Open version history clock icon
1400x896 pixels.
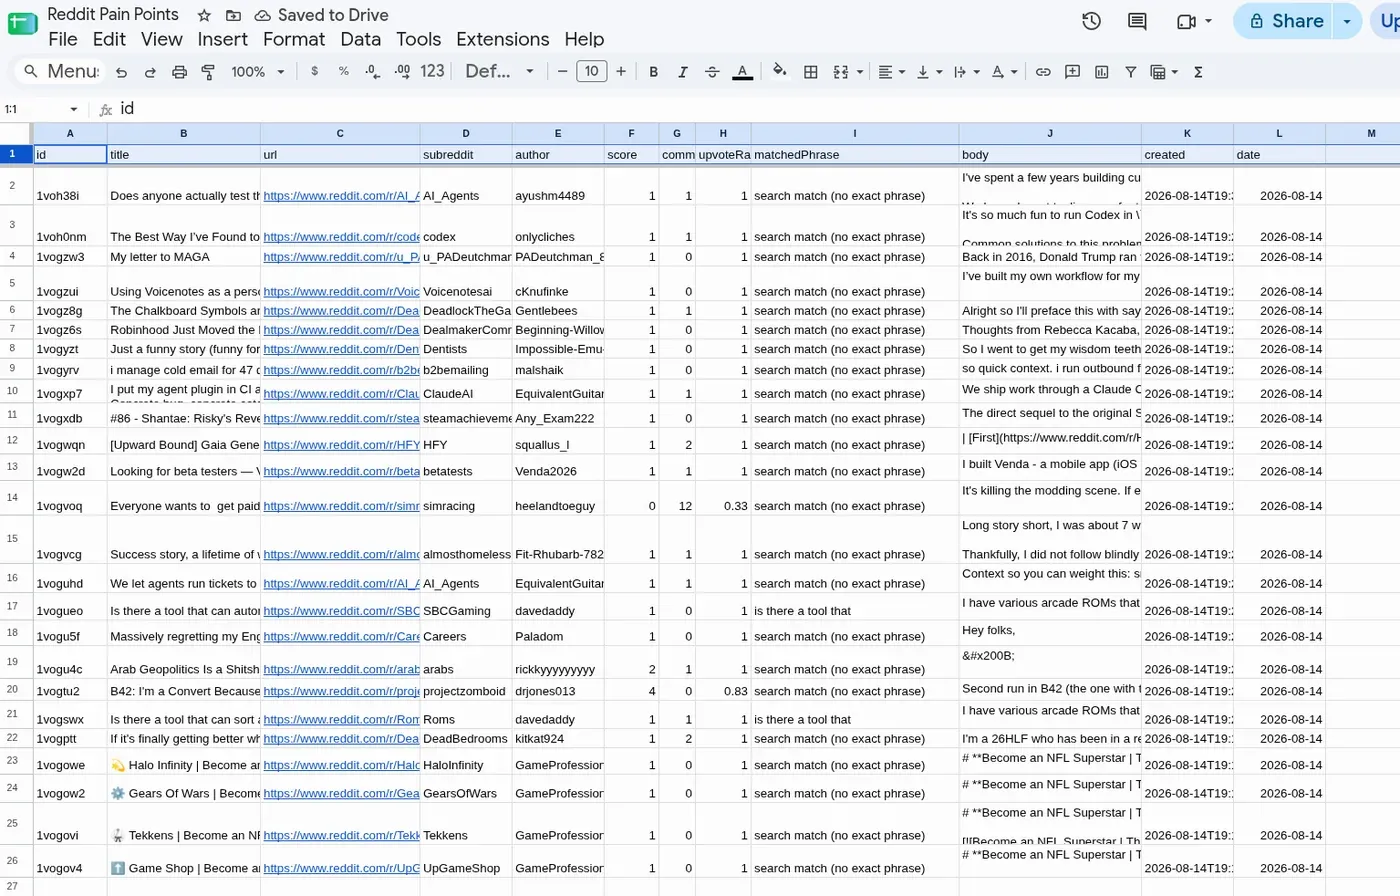(x=1091, y=21)
